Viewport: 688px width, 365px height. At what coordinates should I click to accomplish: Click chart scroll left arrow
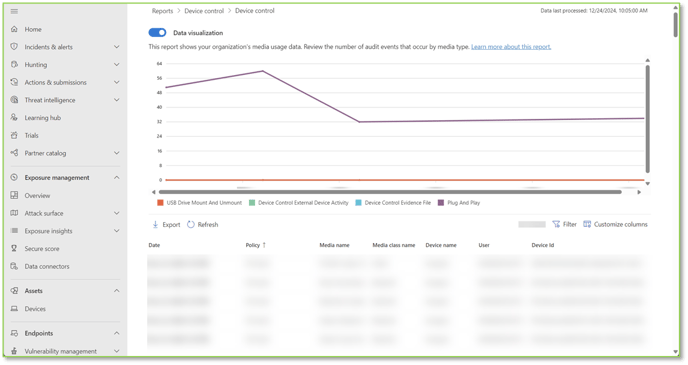click(153, 192)
